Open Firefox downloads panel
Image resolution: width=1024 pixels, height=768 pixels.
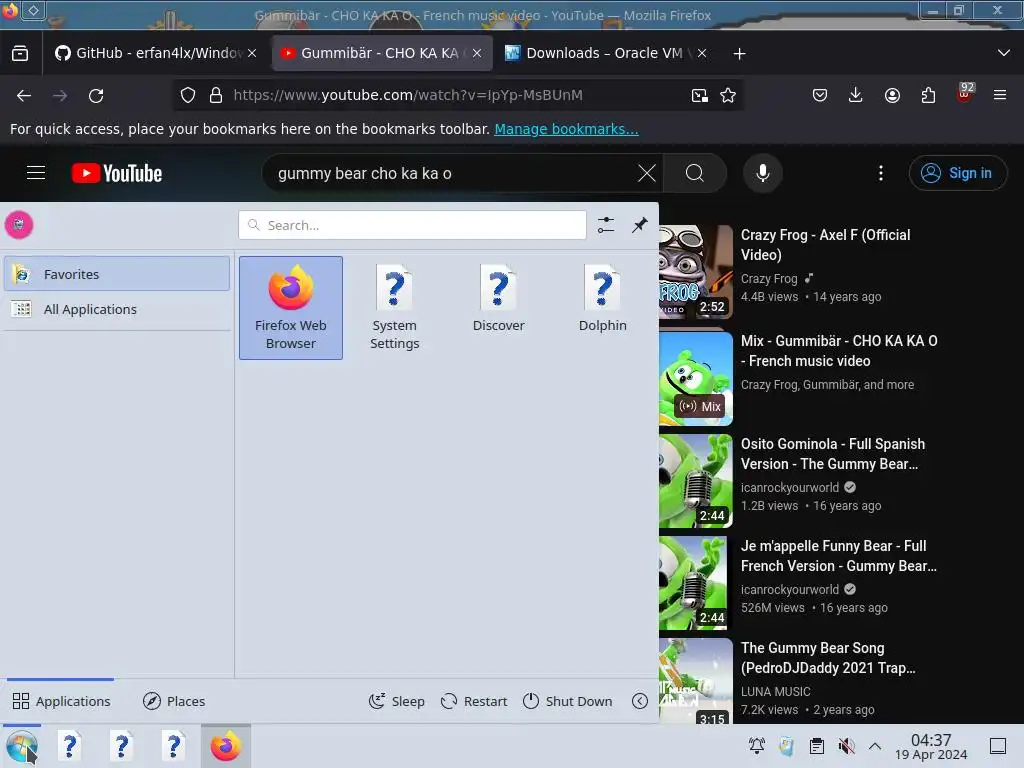pyautogui.click(x=856, y=95)
